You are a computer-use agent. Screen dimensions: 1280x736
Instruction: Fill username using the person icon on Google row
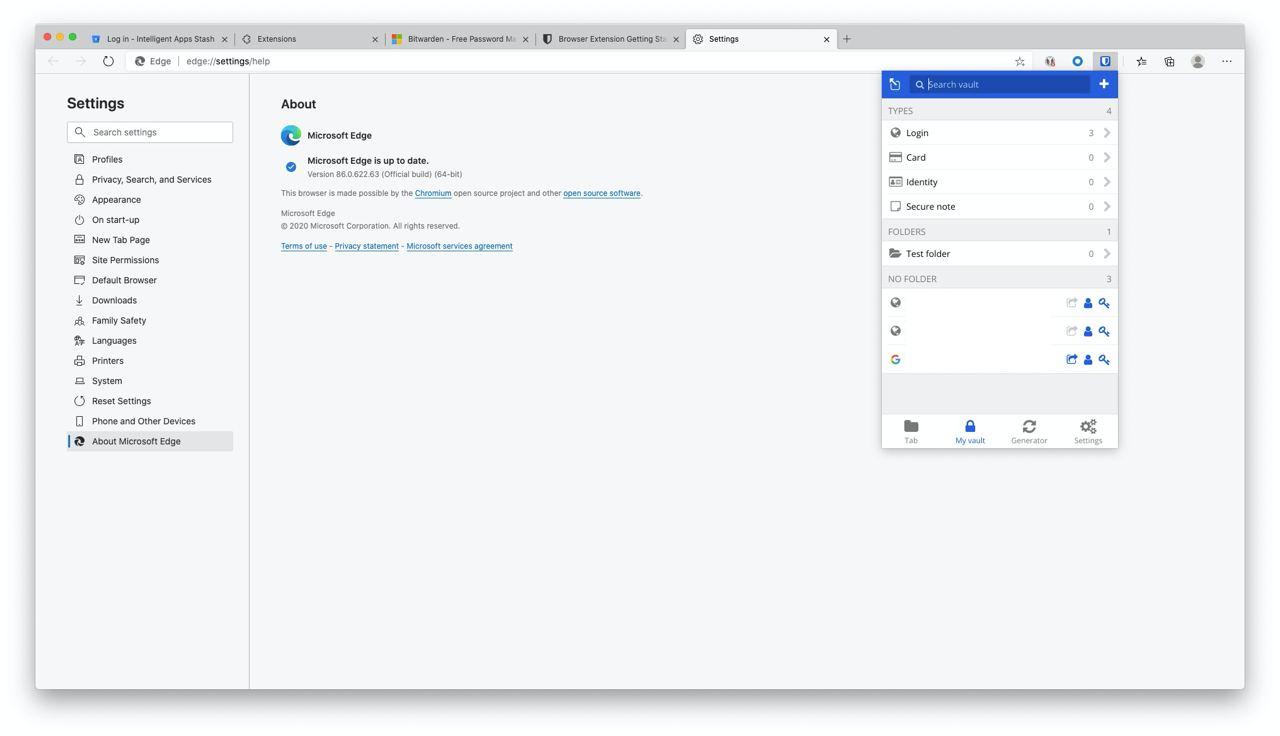point(1088,359)
